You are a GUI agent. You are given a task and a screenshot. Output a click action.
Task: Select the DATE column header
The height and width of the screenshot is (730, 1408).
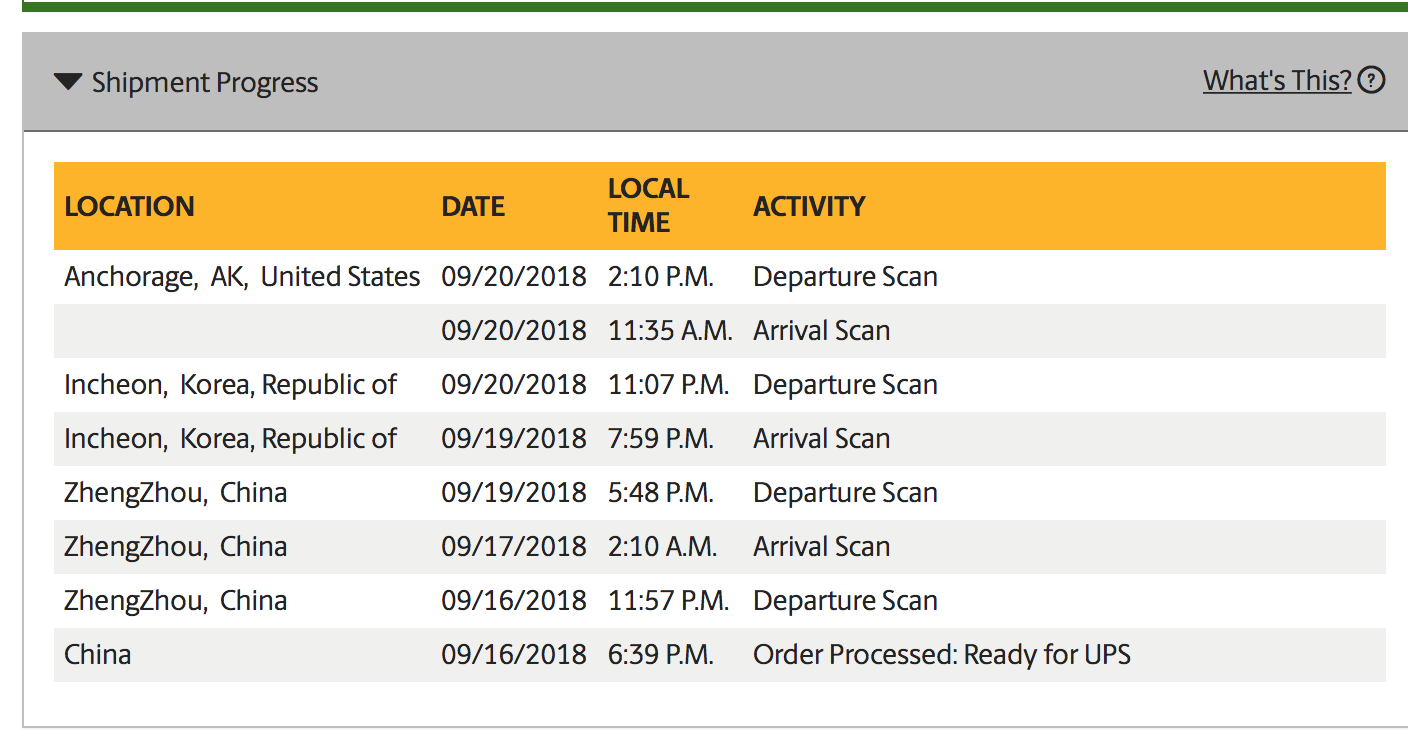point(473,206)
